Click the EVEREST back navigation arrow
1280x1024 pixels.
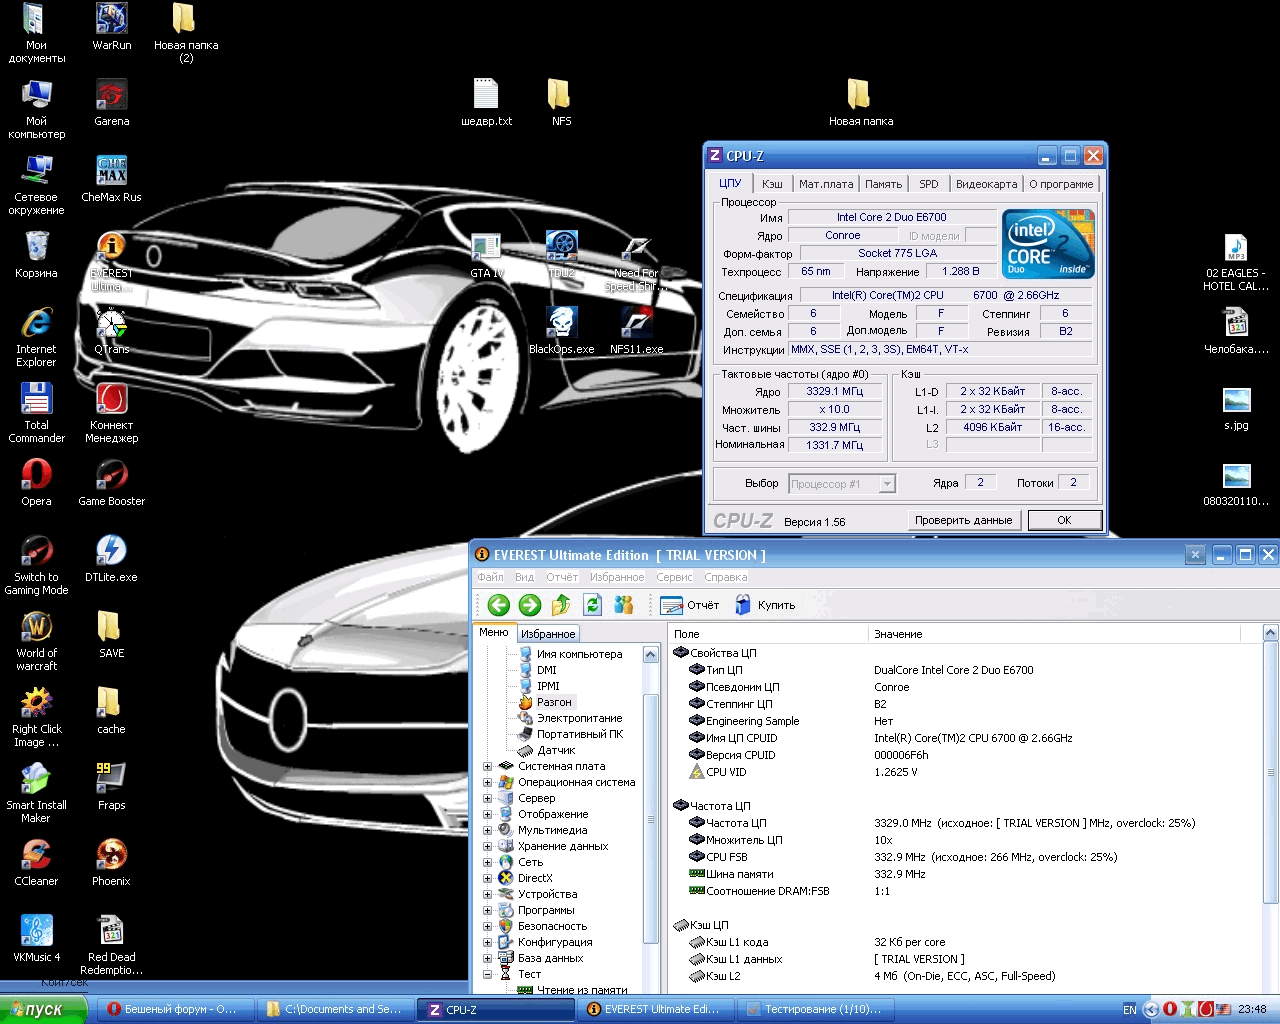[499, 605]
